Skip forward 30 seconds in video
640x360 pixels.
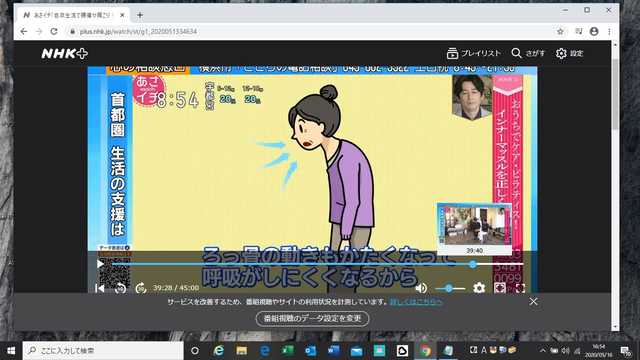(x=141, y=288)
